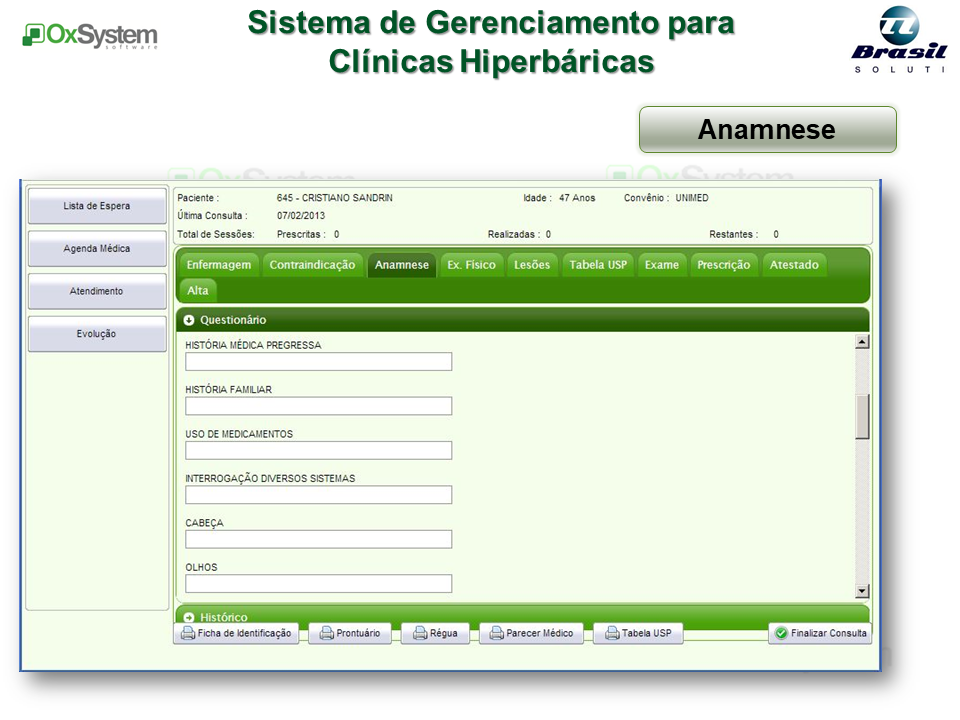Switch to the Enfermagem tab
Image resolution: width=960 pixels, height=720 pixels.
pos(219,265)
